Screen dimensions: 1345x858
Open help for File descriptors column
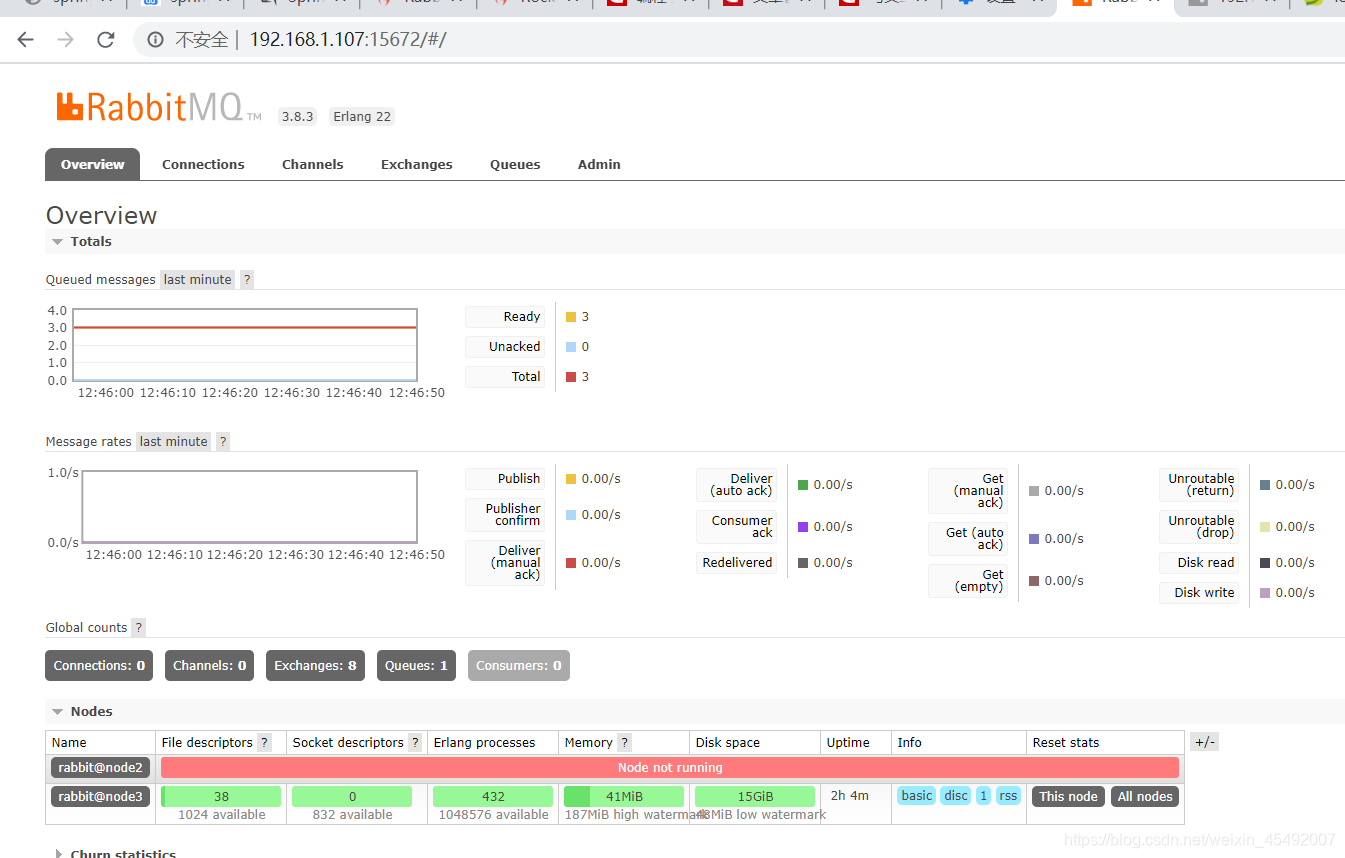pyautogui.click(x=265, y=743)
